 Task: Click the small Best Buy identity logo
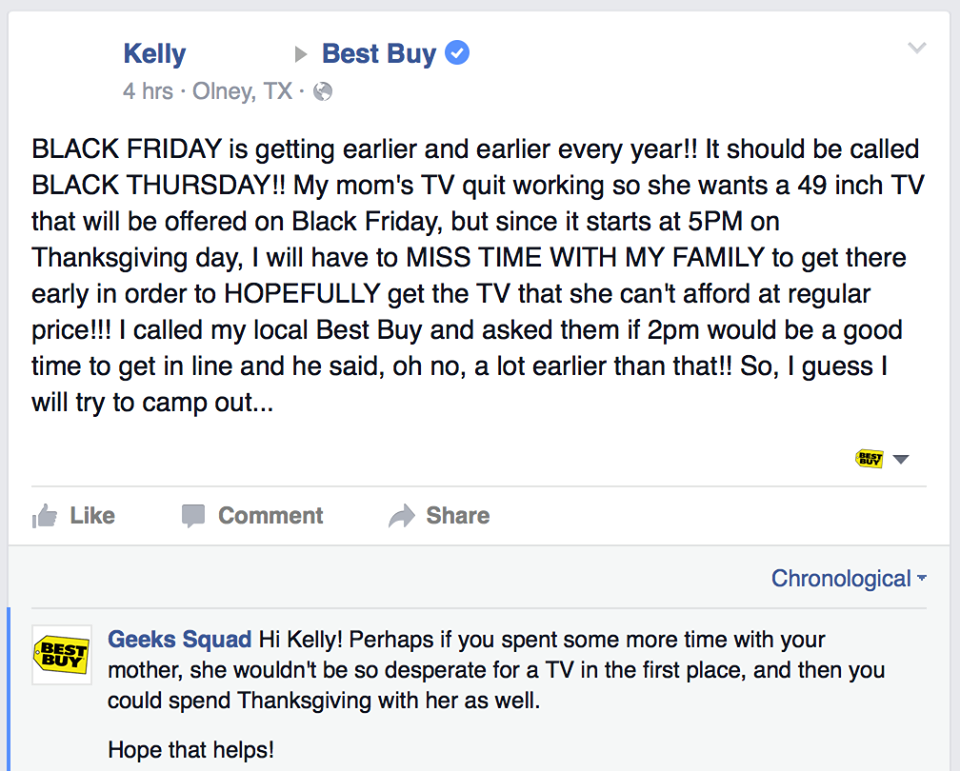[x=869, y=458]
